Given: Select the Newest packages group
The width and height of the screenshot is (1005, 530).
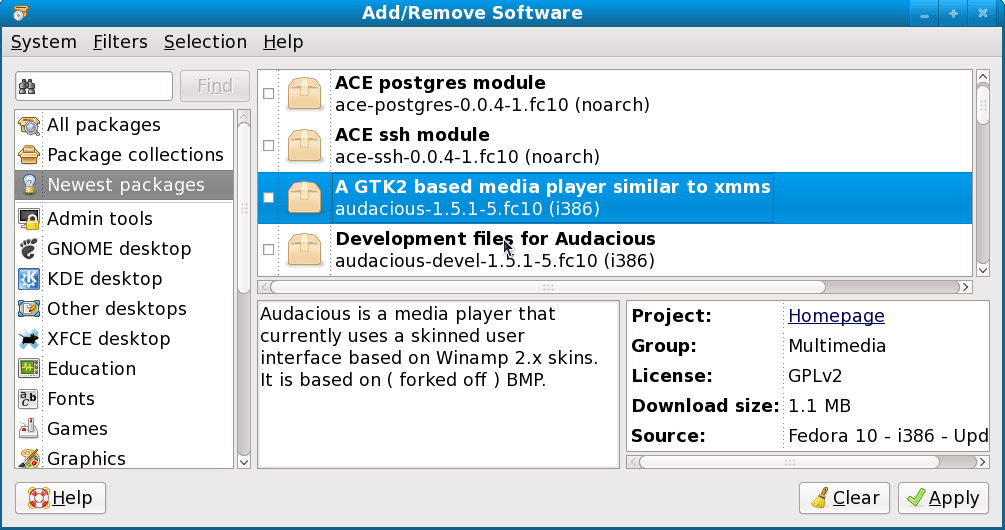Looking at the screenshot, I should click(124, 185).
